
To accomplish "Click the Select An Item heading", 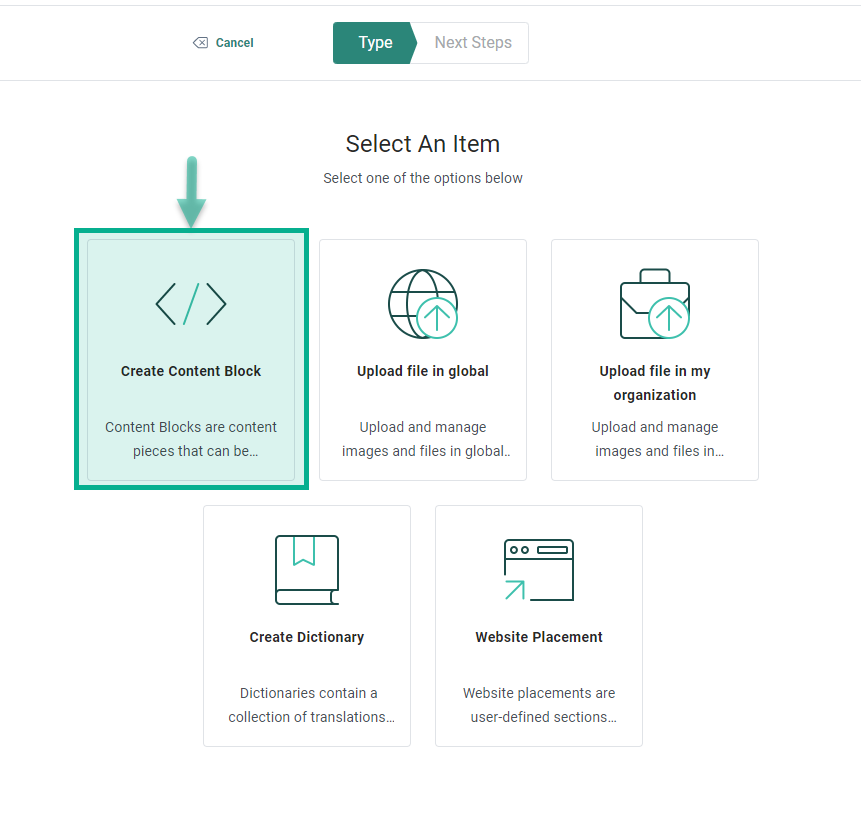I will [423, 144].
